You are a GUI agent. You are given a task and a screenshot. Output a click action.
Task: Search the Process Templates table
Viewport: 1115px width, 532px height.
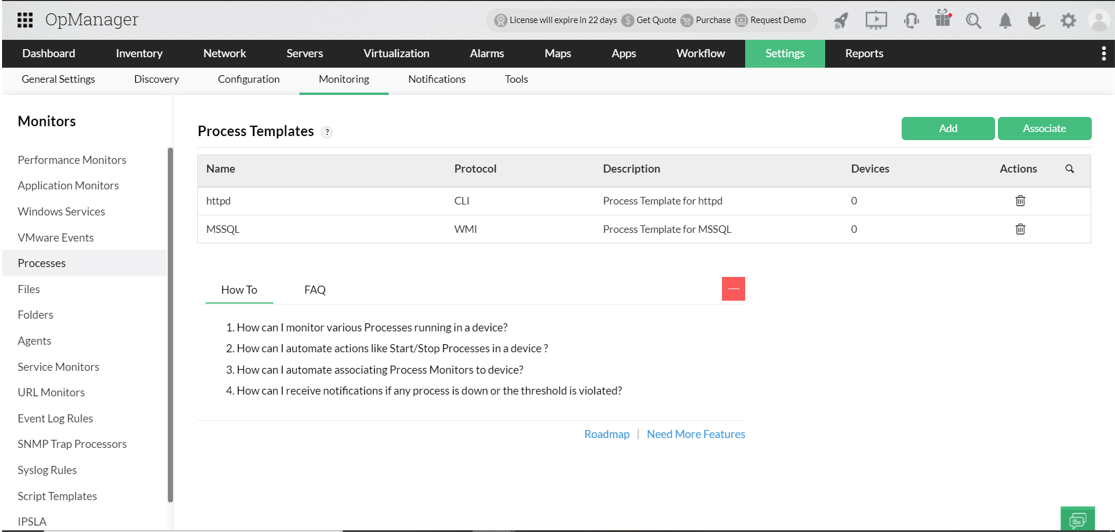[1069, 169]
